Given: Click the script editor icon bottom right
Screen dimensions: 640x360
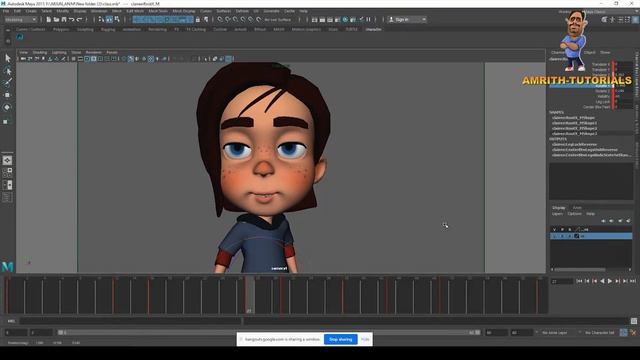Looking at the screenshot, I should 634,321.
